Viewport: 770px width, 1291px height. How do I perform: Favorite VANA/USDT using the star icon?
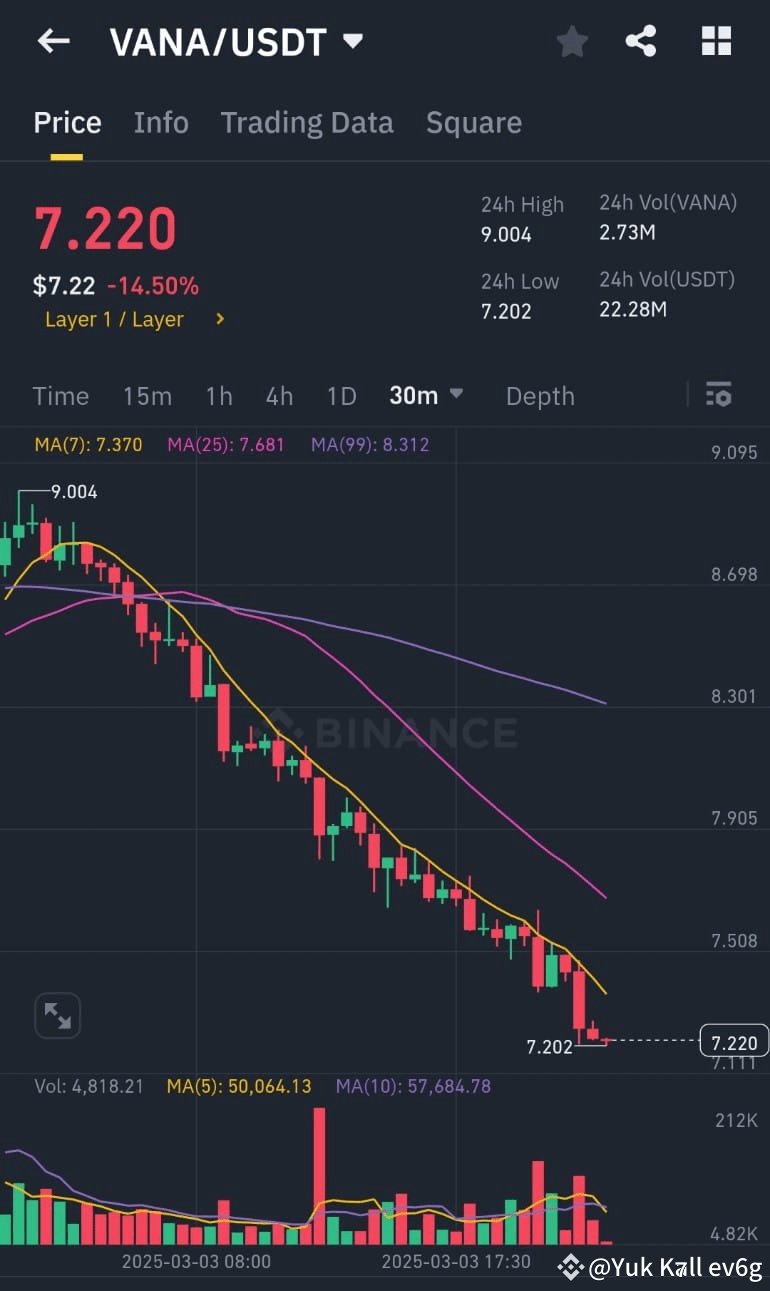[x=572, y=41]
